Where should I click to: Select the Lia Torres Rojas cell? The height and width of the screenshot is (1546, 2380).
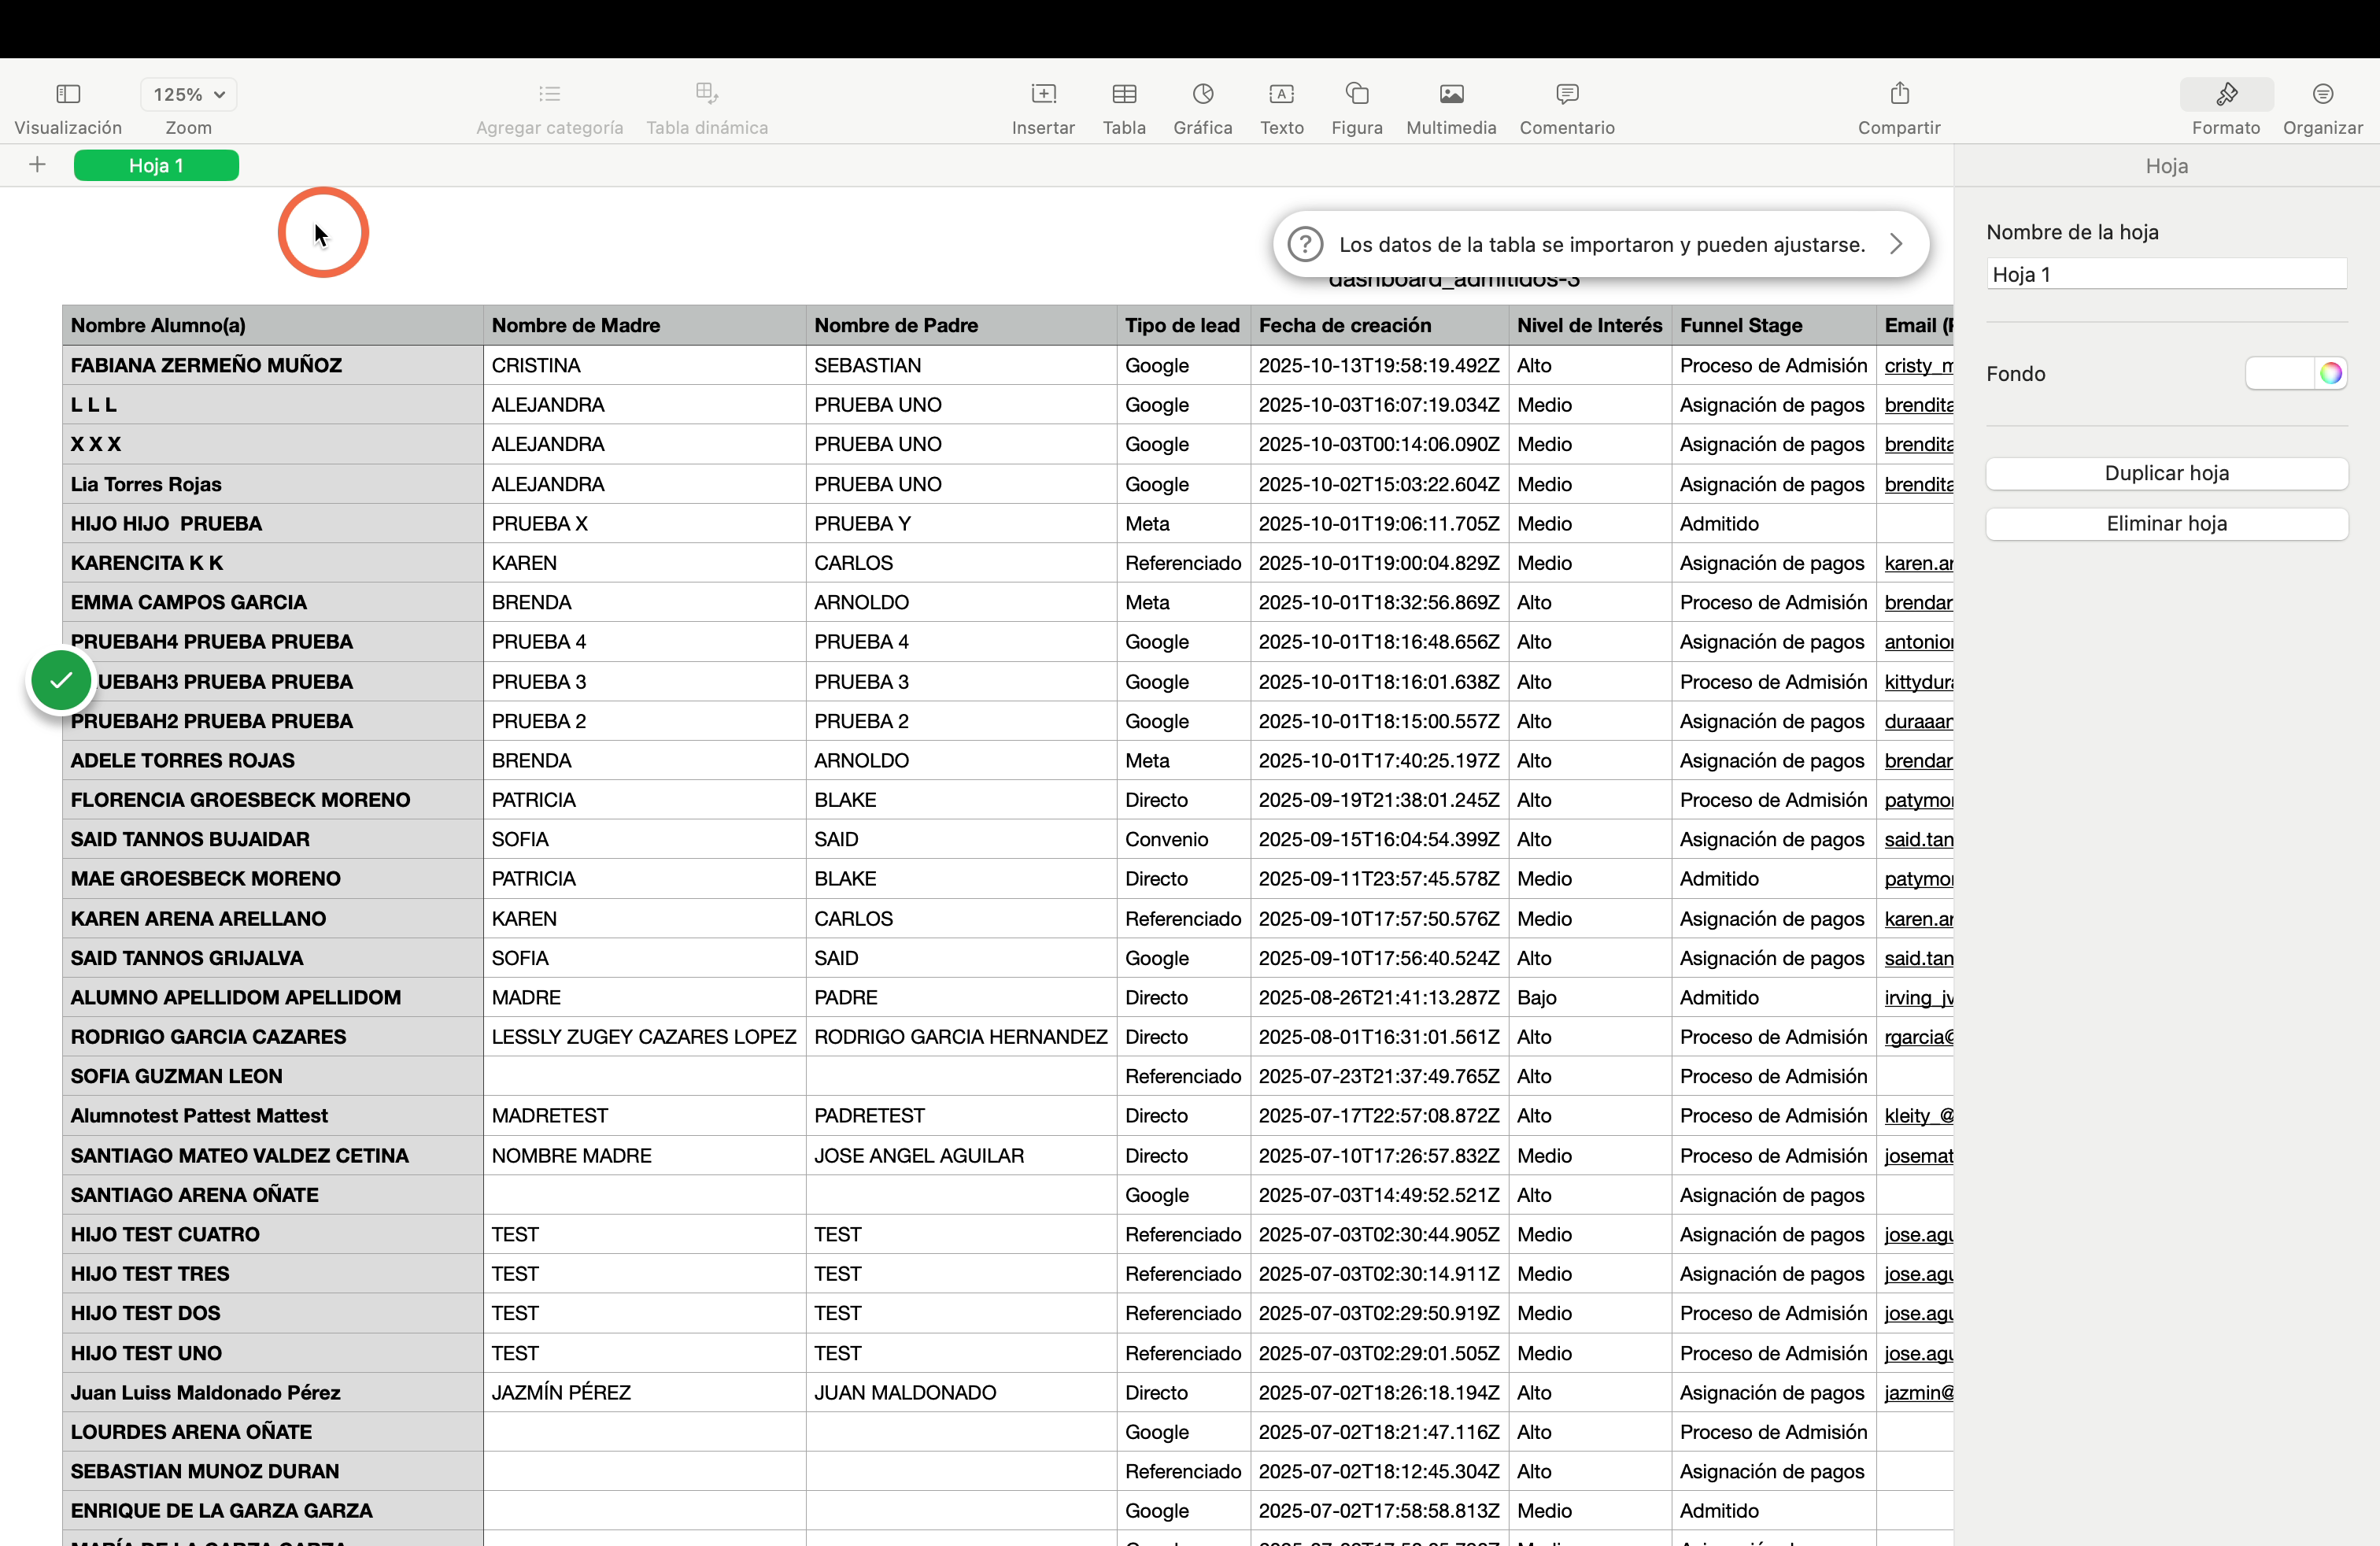pos(273,484)
